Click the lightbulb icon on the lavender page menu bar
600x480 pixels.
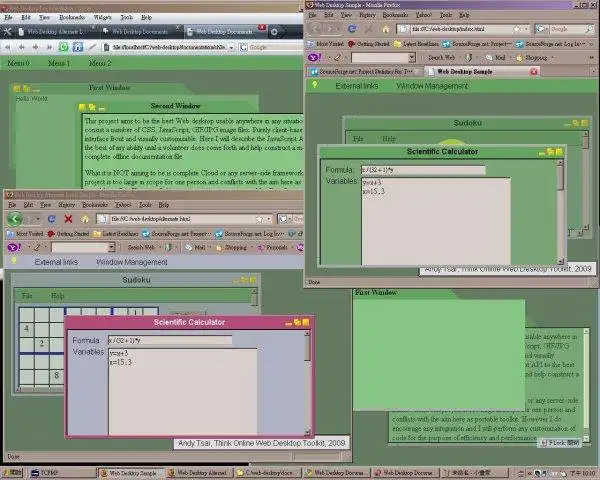(14, 261)
